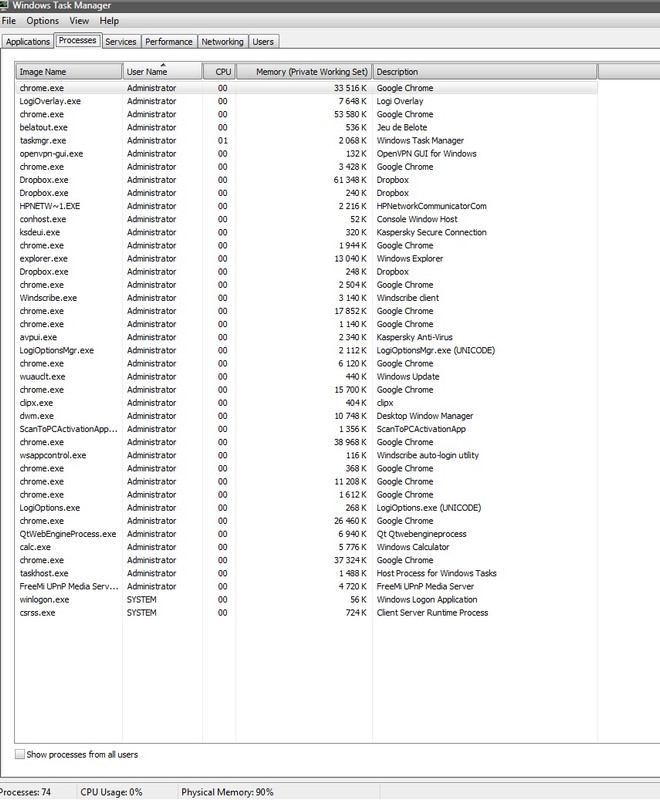Select the LogiOptions.exe process
The height and width of the screenshot is (800, 660).
pos(306,508)
